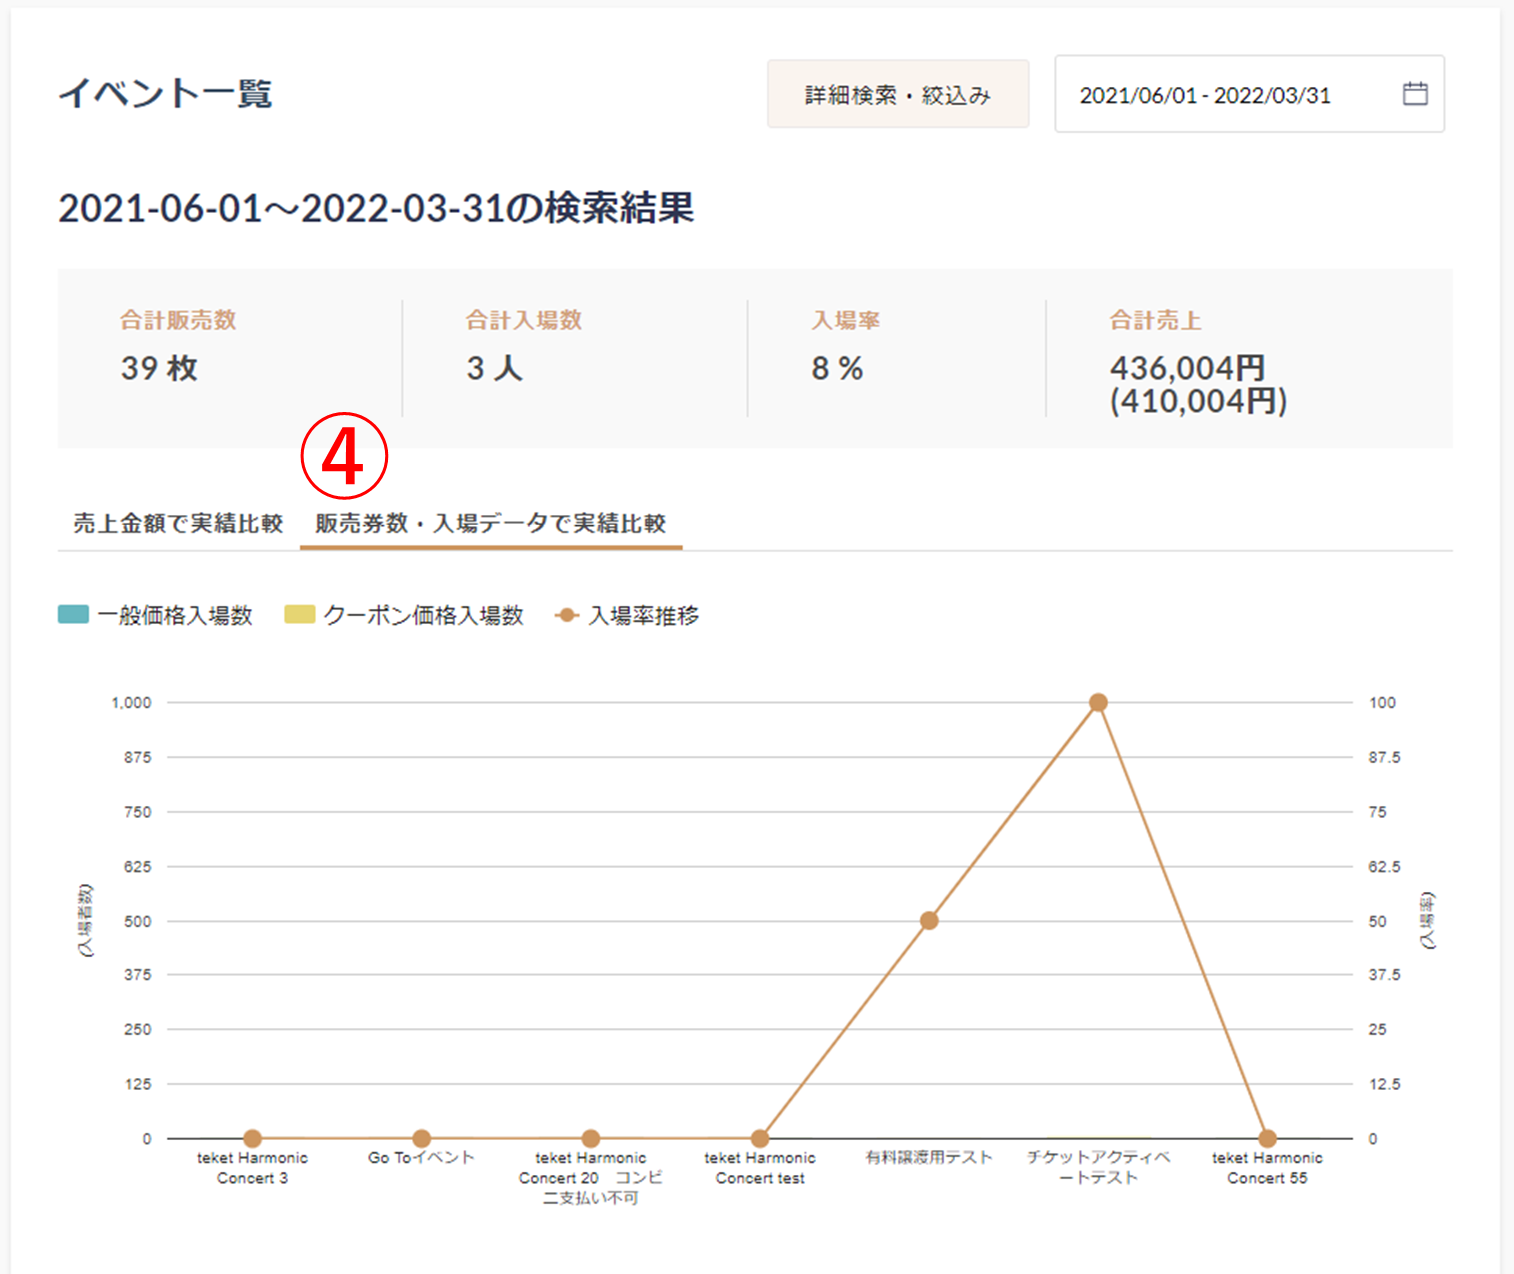Select the data point for teket Harmonic Concert 3

(251, 1138)
